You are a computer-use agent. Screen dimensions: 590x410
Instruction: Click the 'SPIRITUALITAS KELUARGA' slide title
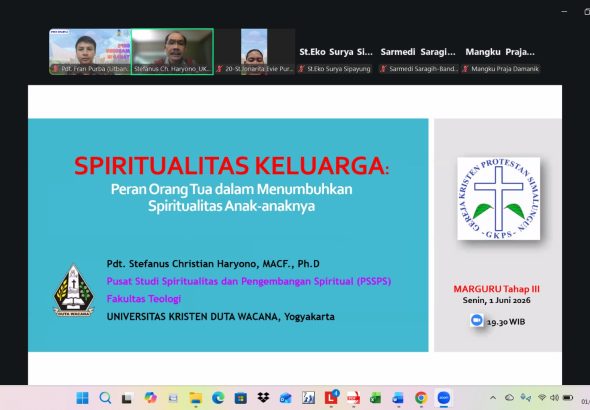(231, 166)
